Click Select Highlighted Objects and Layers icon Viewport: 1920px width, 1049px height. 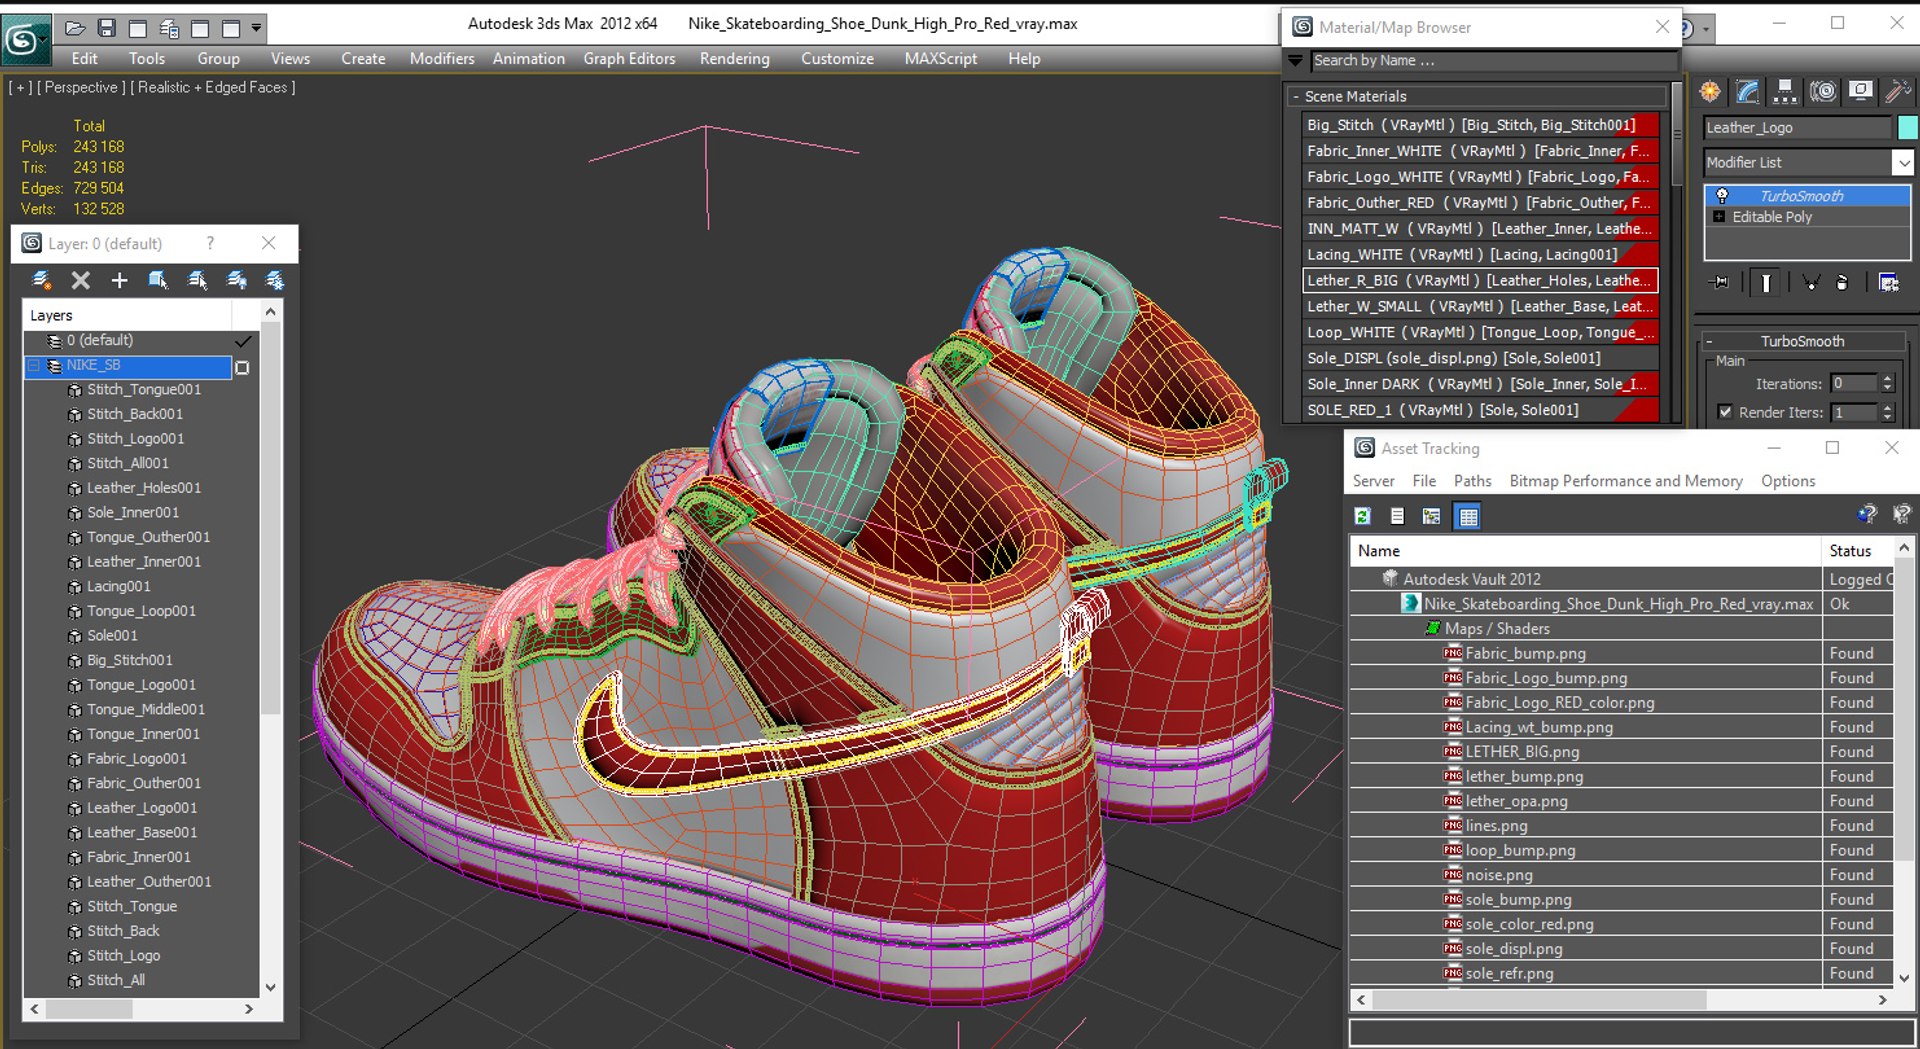158,280
